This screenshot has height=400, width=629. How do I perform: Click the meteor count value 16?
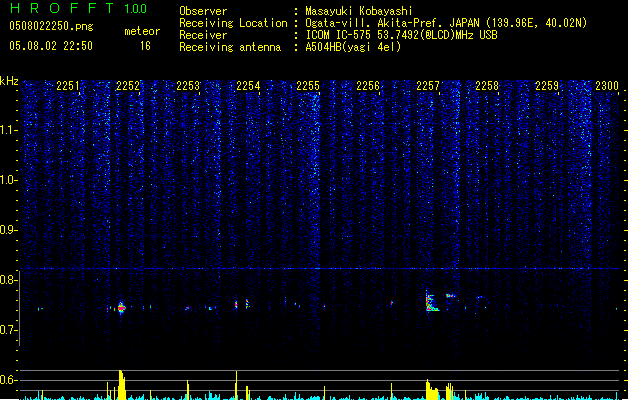pyautogui.click(x=145, y=46)
